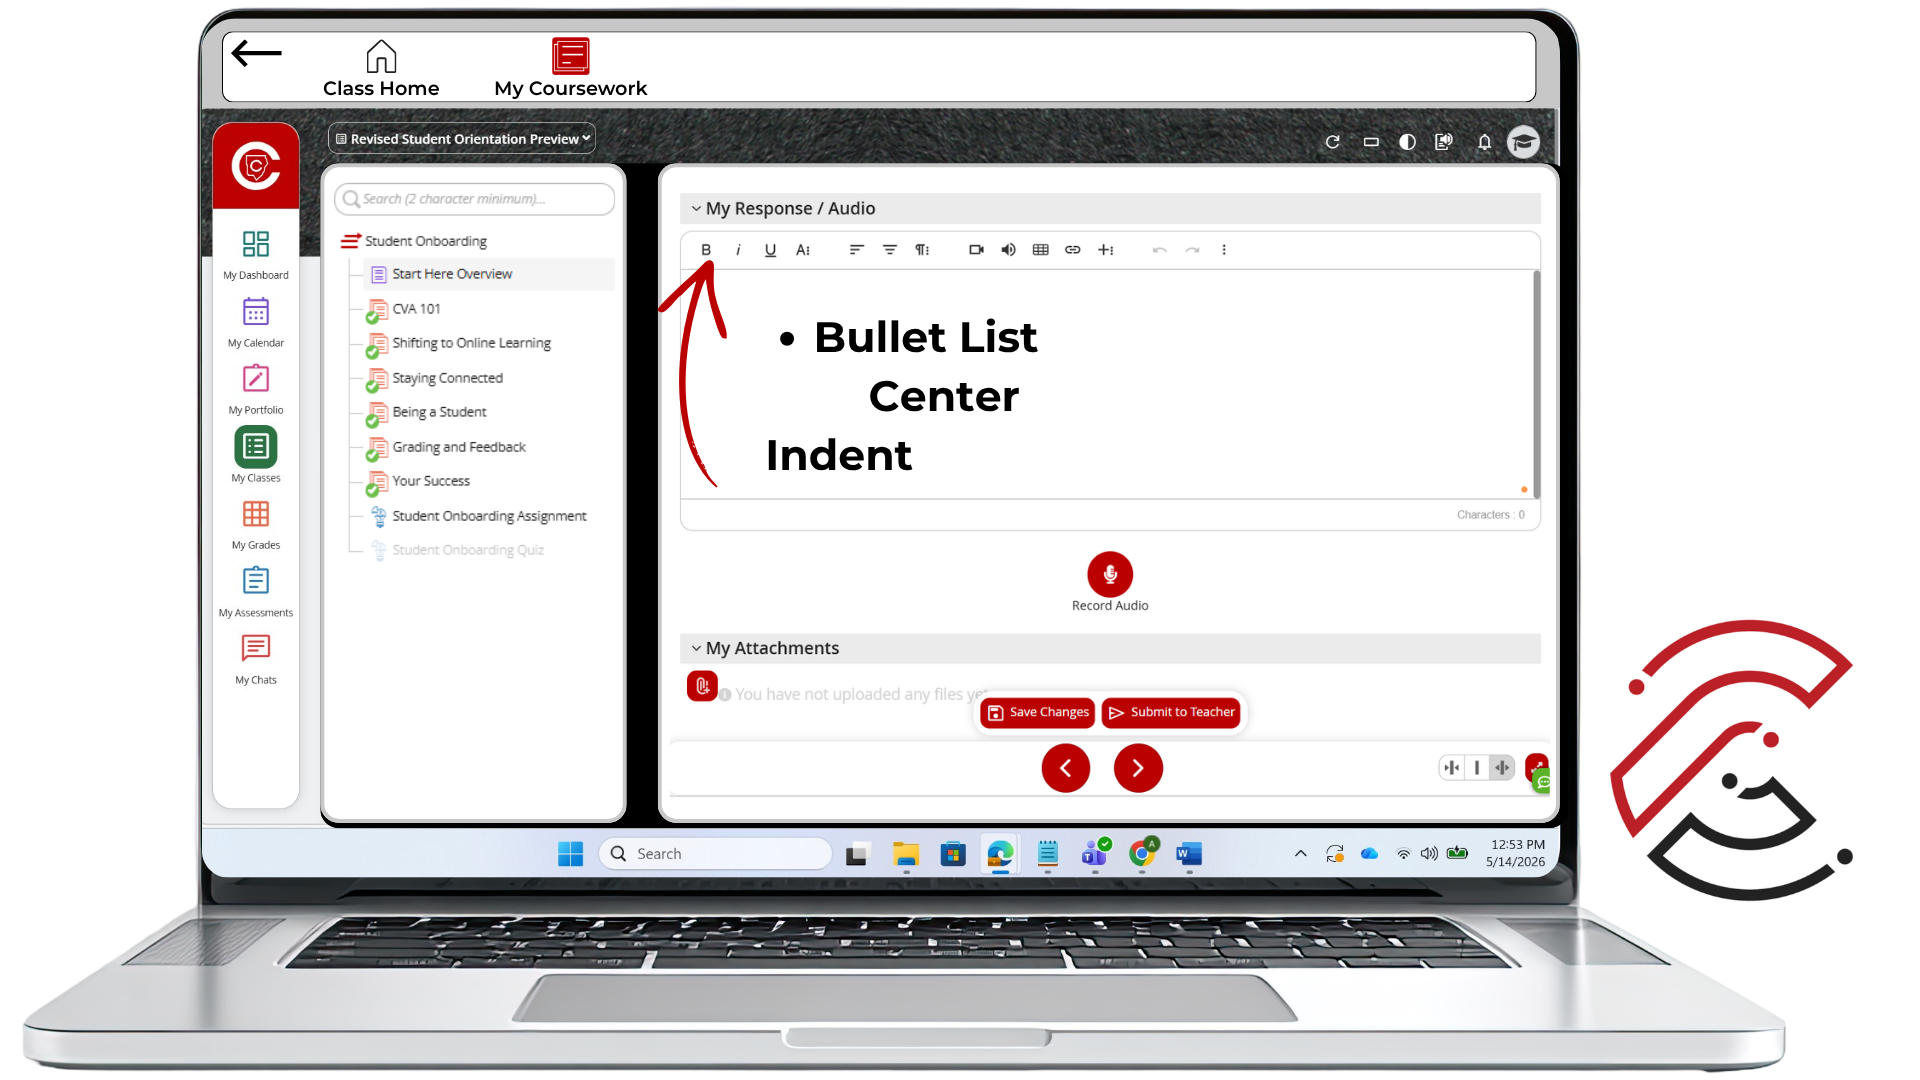Open the font size options (A icon)
This screenshot has width=1920, height=1080.
pyautogui.click(x=803, y=250)
